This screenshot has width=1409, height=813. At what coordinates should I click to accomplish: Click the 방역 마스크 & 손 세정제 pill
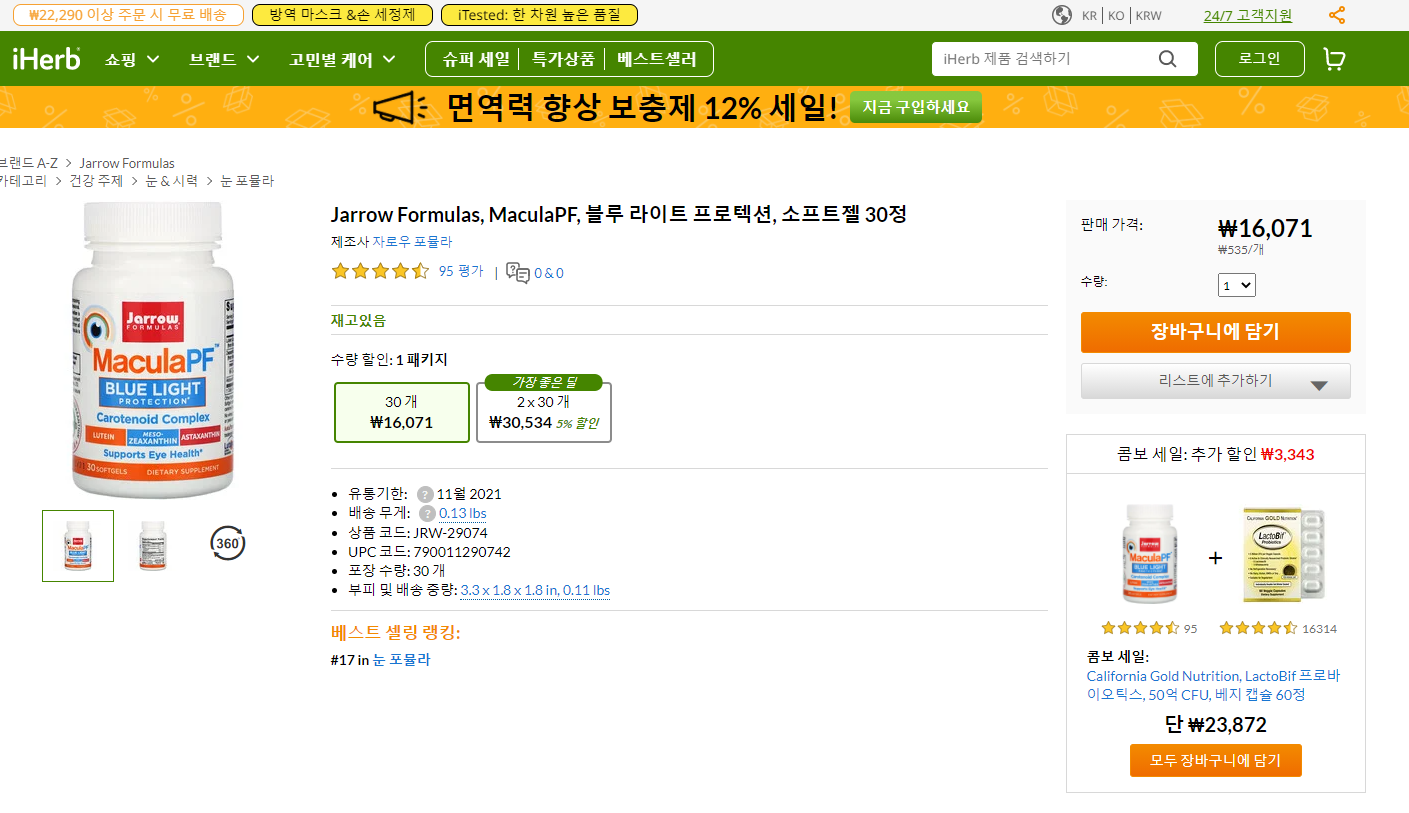point(342,15)
